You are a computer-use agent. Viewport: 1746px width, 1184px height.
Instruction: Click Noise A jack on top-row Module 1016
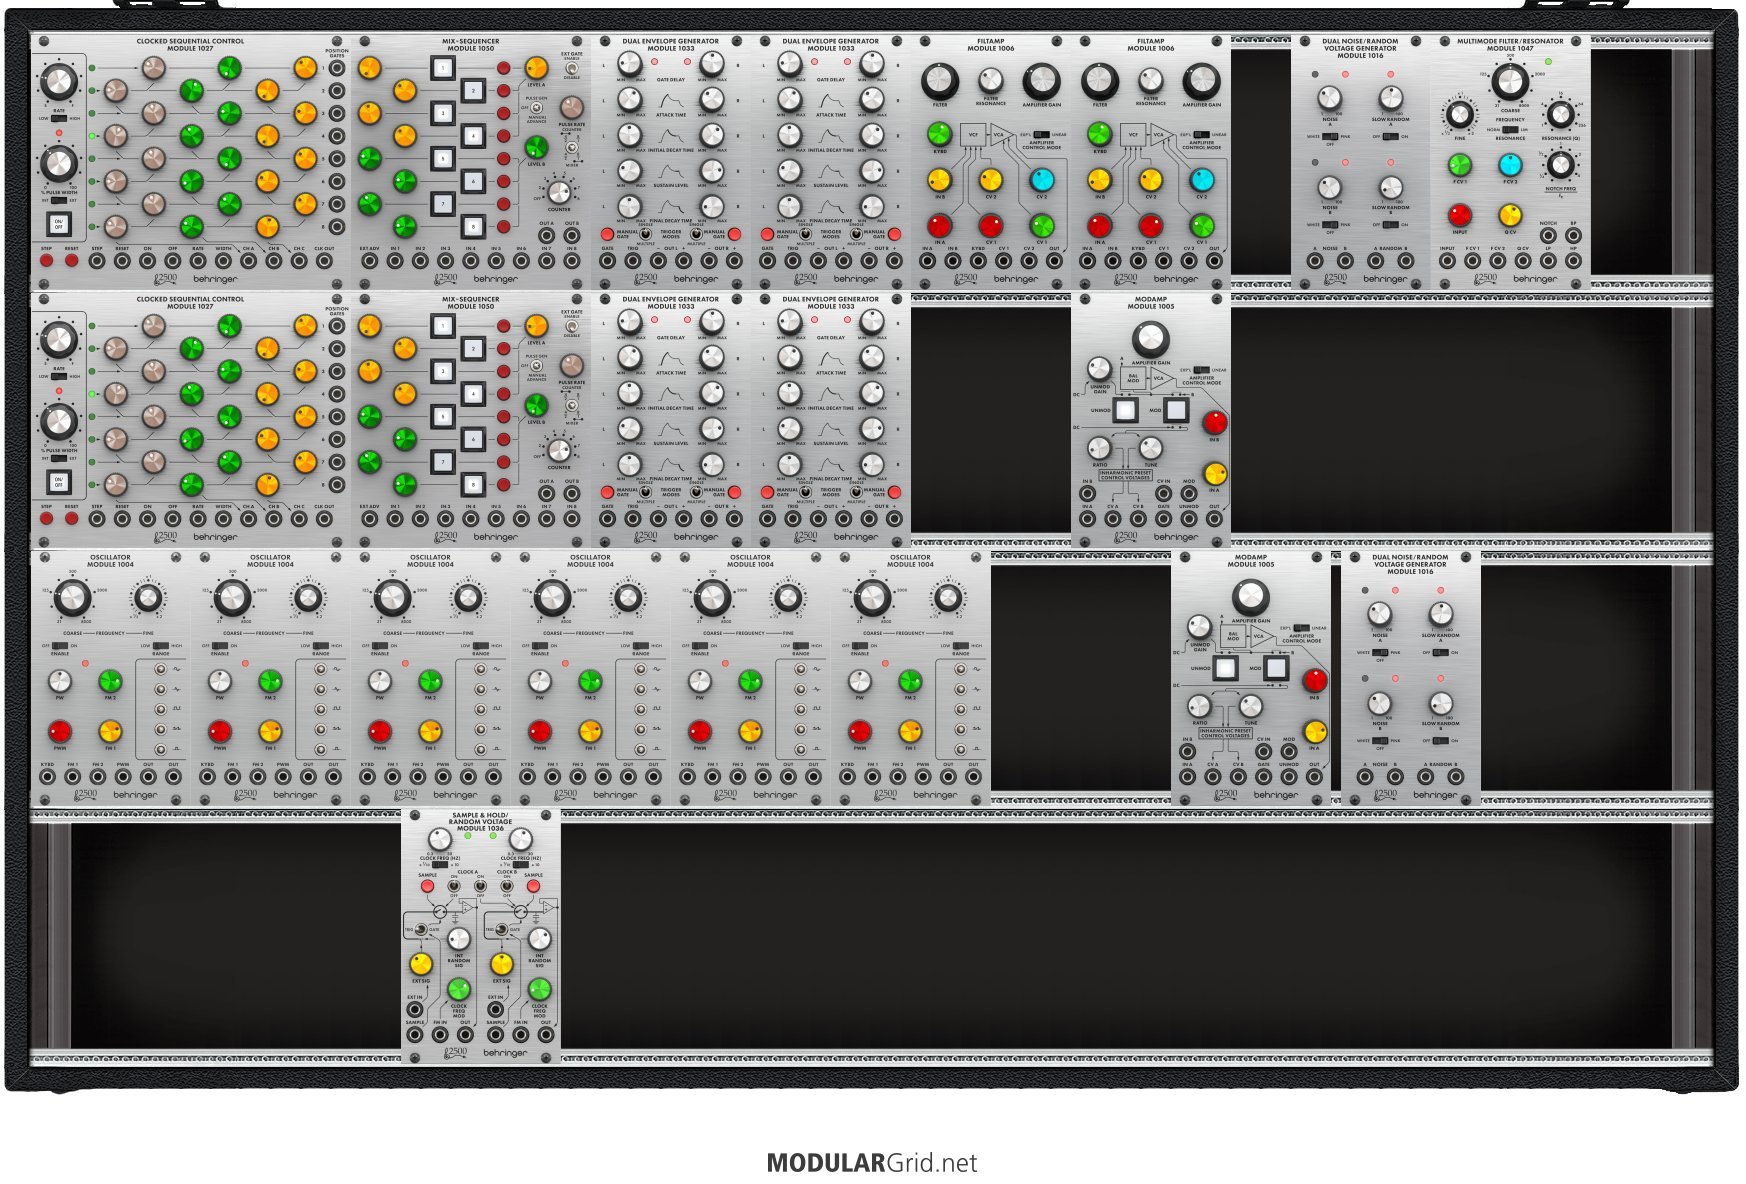pyautogui.click(x=1315, y=261)
